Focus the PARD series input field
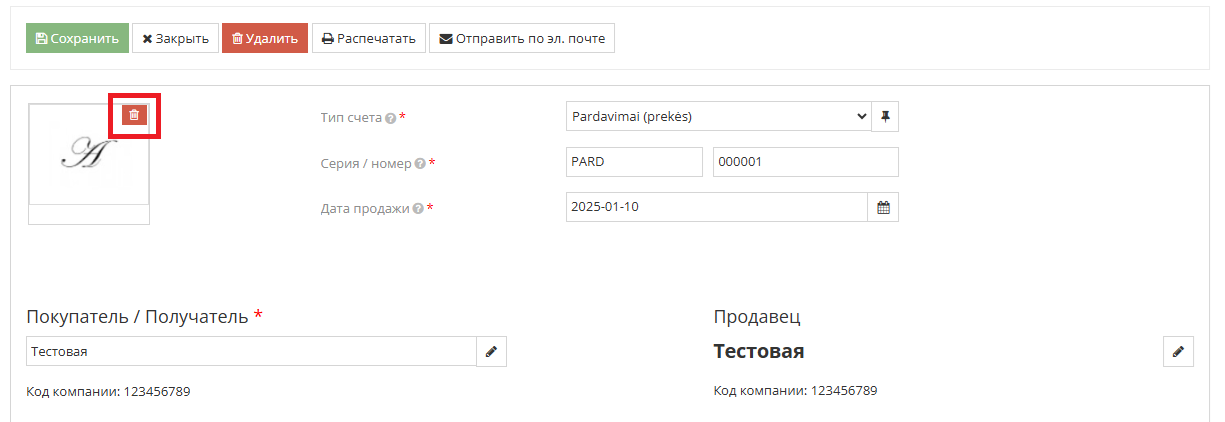Viewport: 1225px width, 422px height. (x=634, y=162)
